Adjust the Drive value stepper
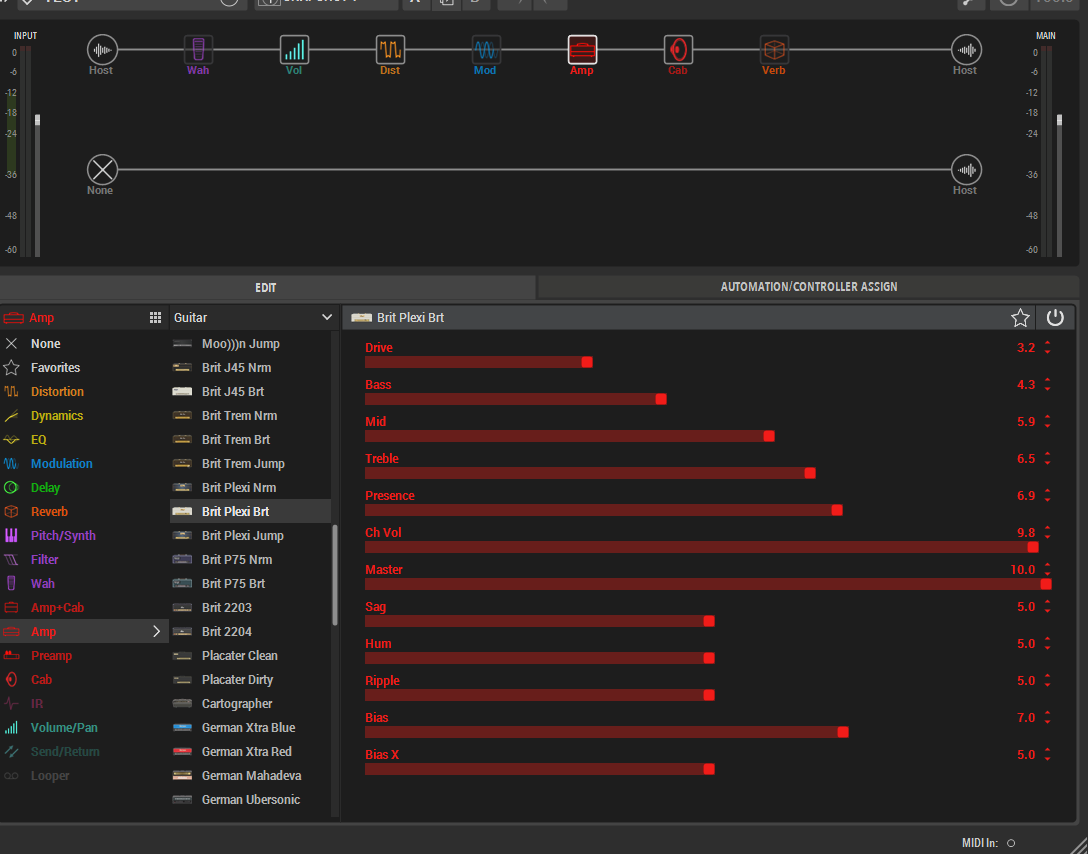The width and height of the screenshot is (1088, 854). coord(1047,348)
